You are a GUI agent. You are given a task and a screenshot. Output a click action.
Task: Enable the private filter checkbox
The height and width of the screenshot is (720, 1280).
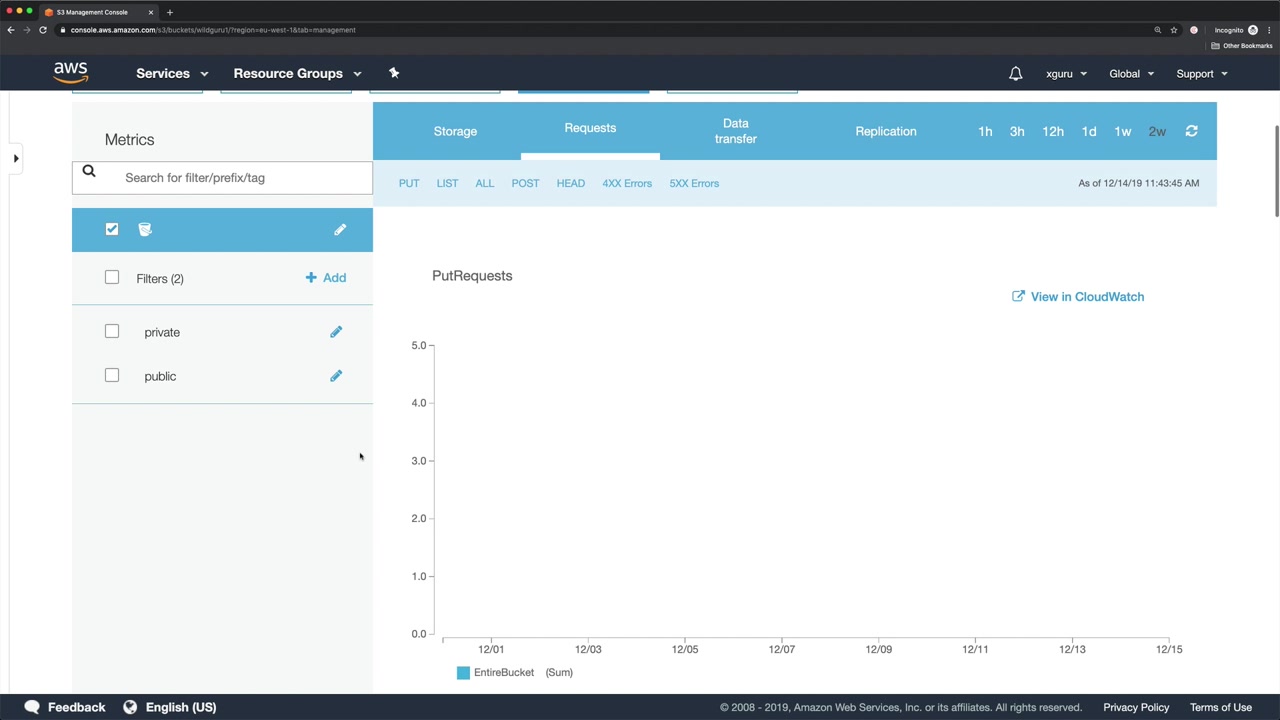tap(112, 331)
